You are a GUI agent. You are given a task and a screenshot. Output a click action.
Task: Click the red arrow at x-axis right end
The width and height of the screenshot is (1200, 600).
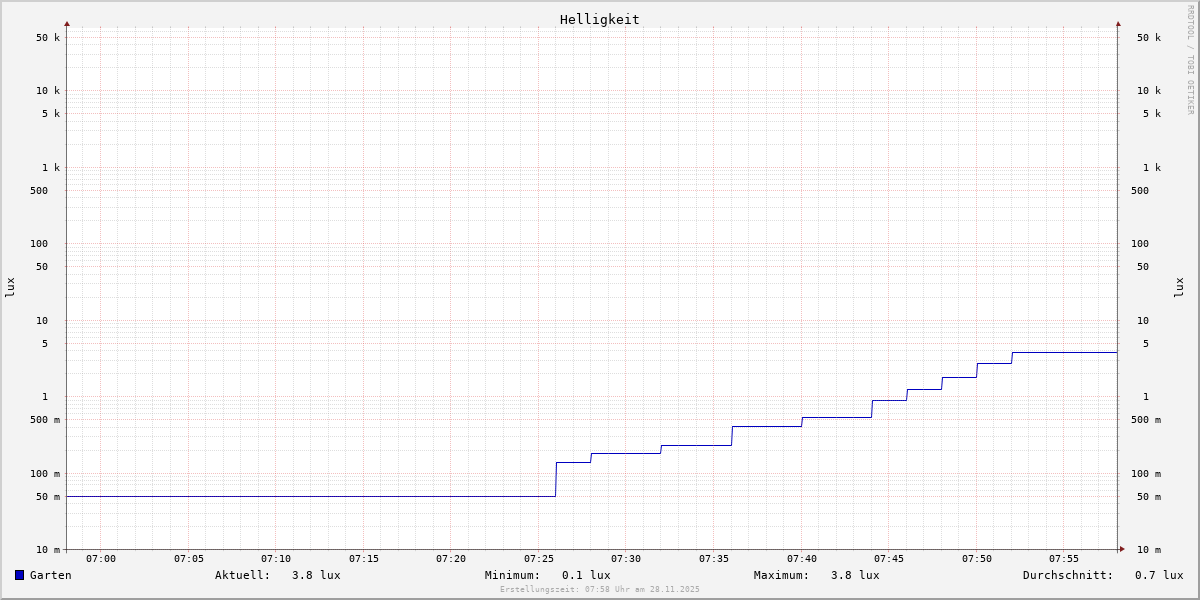coord(1122,549)
